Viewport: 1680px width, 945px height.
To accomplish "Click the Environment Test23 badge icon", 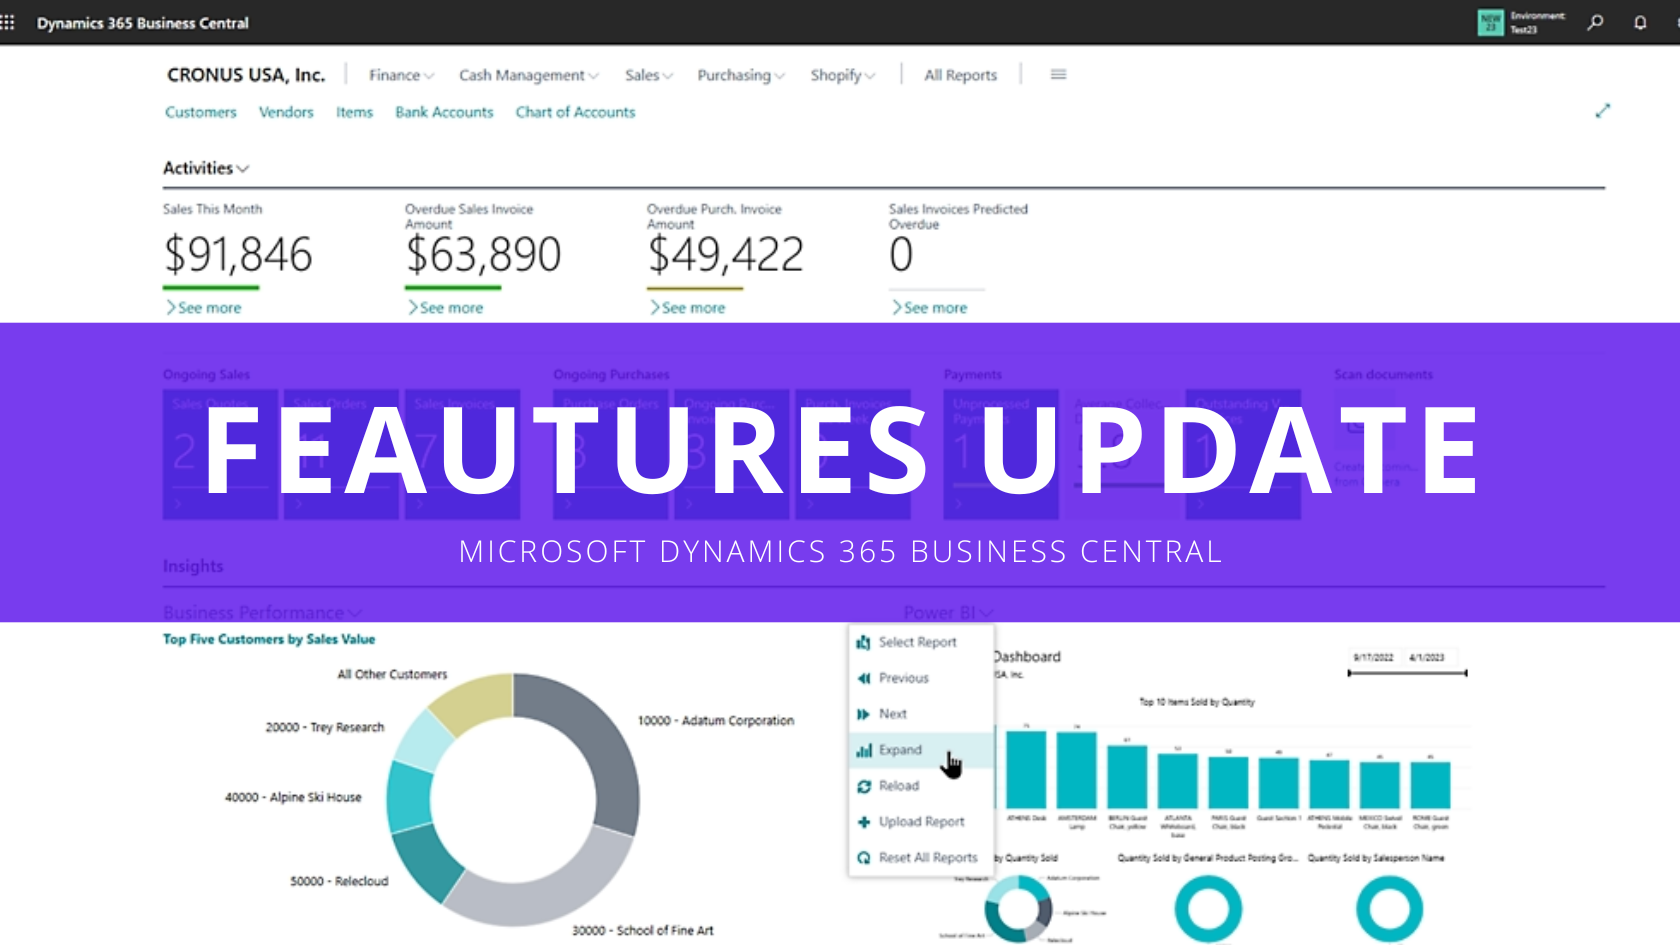I will coord(1490,22).
